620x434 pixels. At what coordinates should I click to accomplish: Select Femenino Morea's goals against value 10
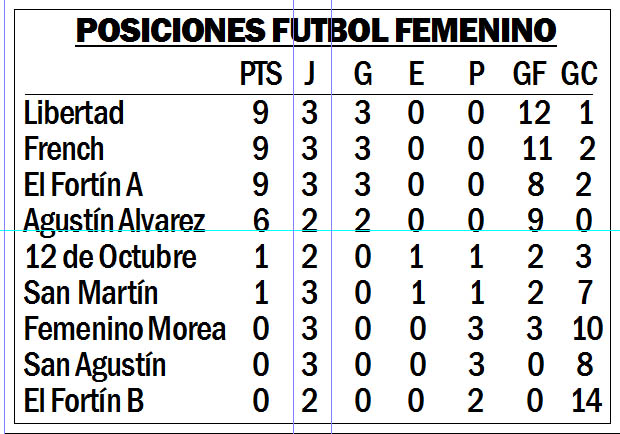click(x=588, y=329)
